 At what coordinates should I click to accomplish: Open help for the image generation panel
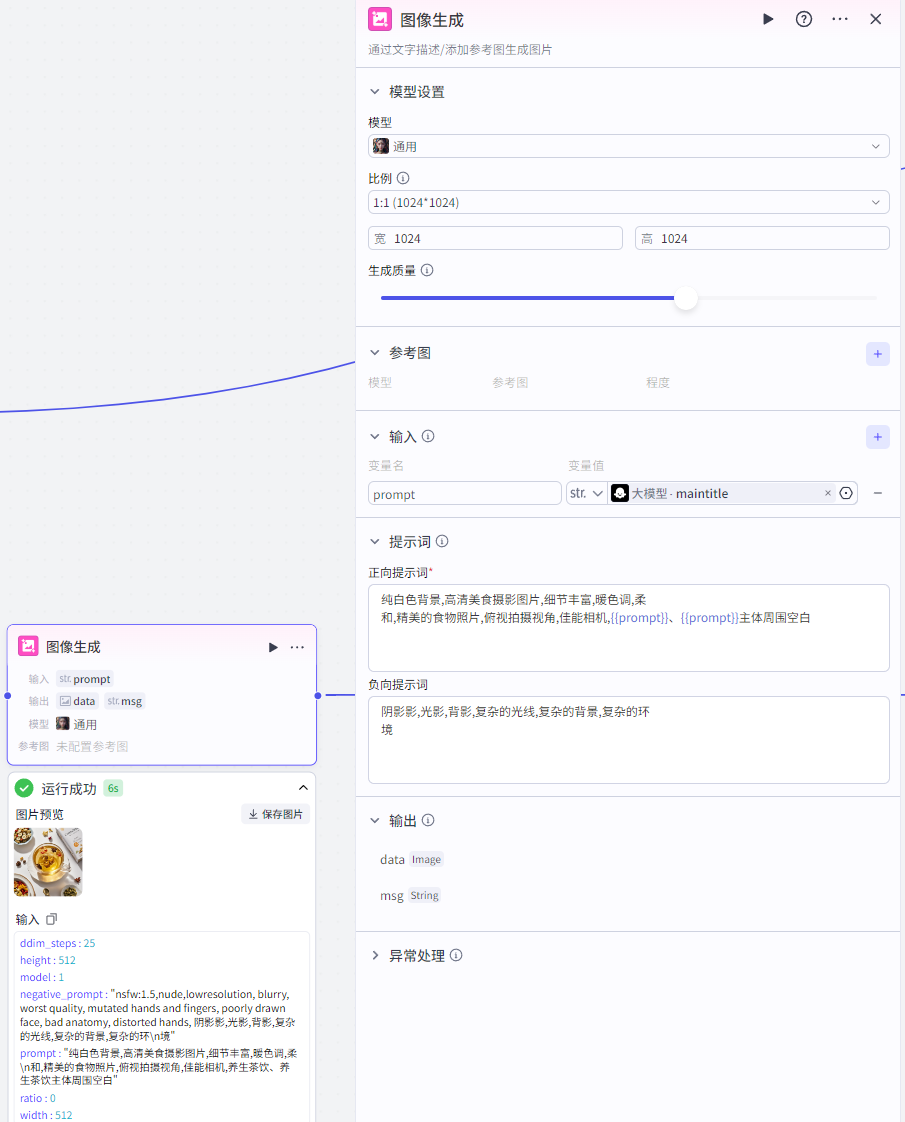803,19
